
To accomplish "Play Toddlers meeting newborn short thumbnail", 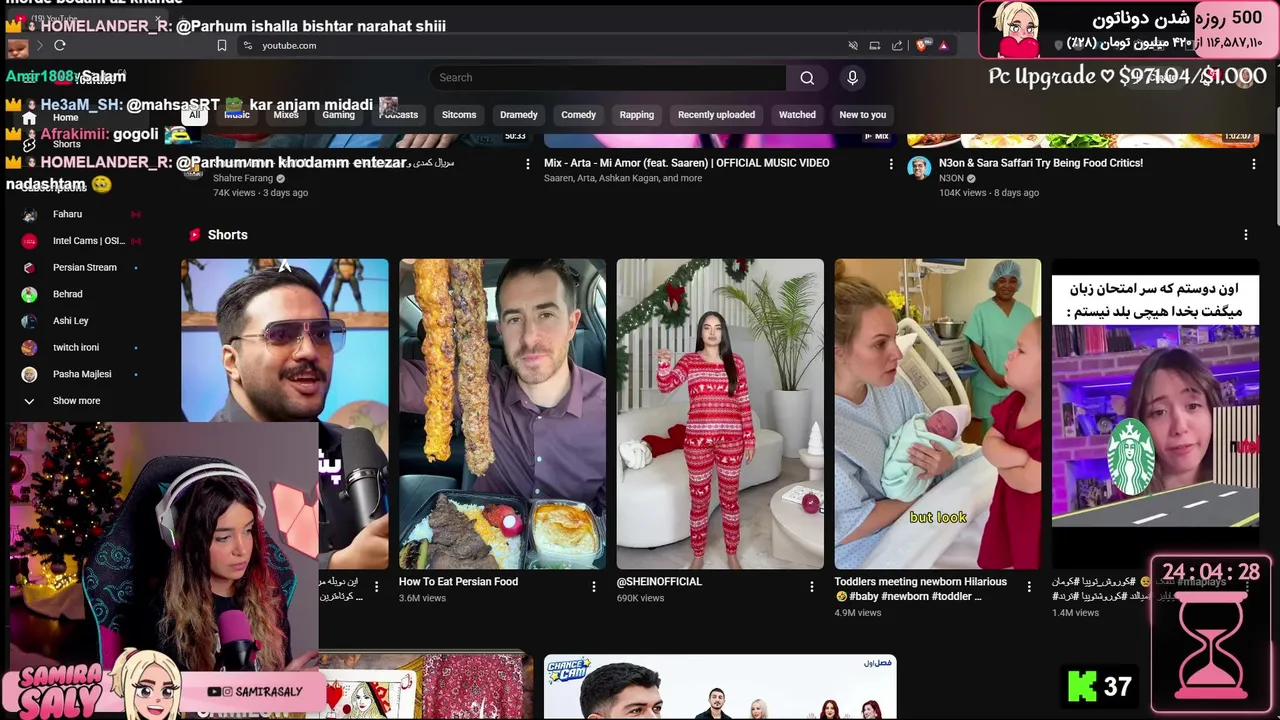I will point(938,414).
